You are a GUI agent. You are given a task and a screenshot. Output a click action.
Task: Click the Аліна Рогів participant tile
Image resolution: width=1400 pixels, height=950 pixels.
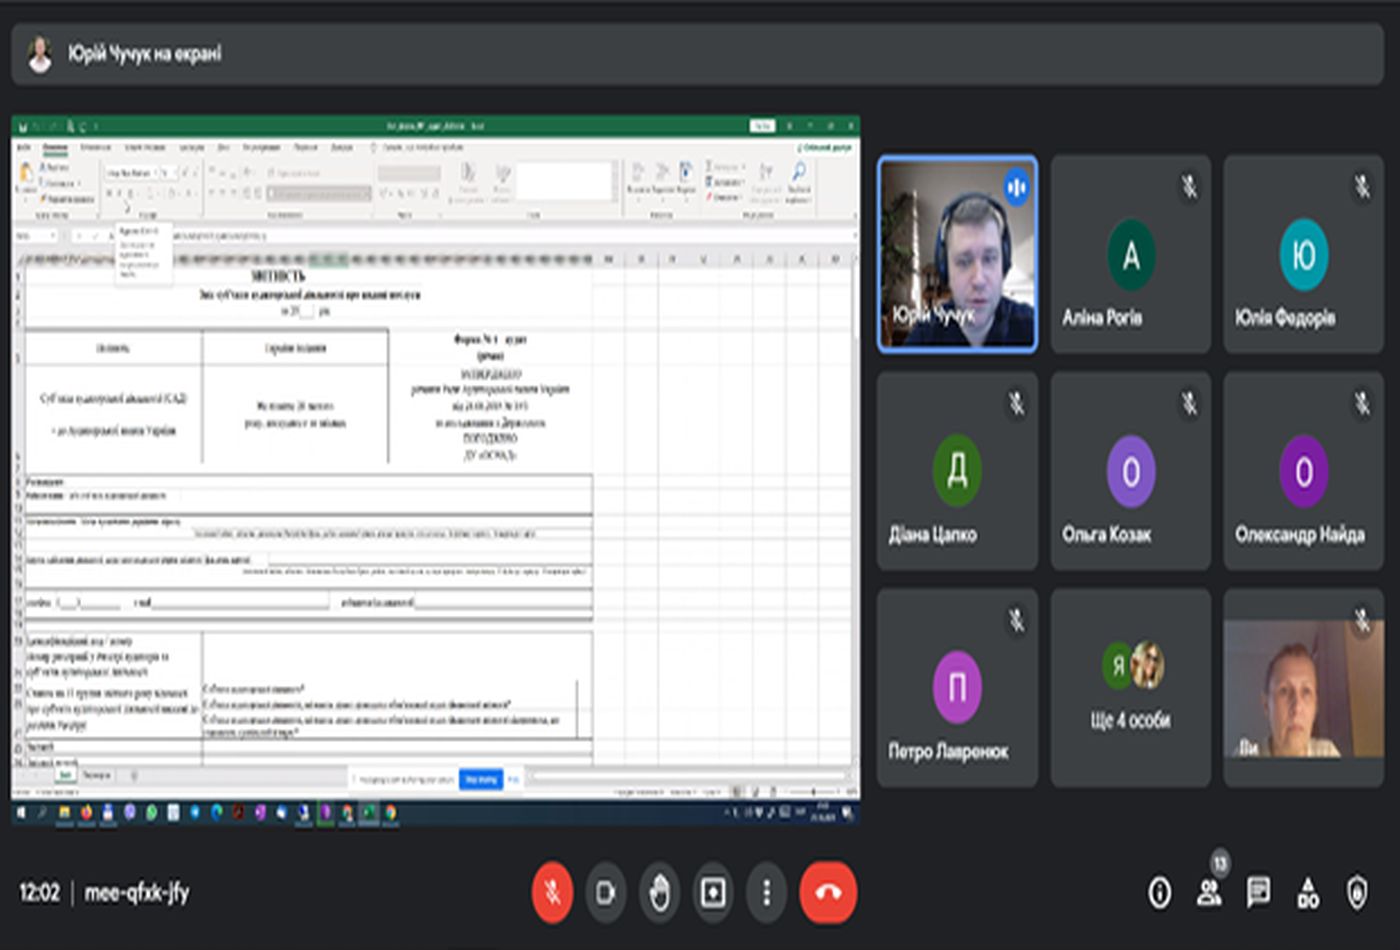[x=1130, y=255]
